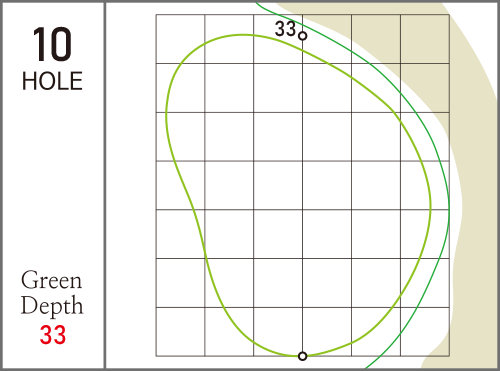Click the white gap between fringe and sand
This screenshot has width=500, height=371.
point(456,207)
